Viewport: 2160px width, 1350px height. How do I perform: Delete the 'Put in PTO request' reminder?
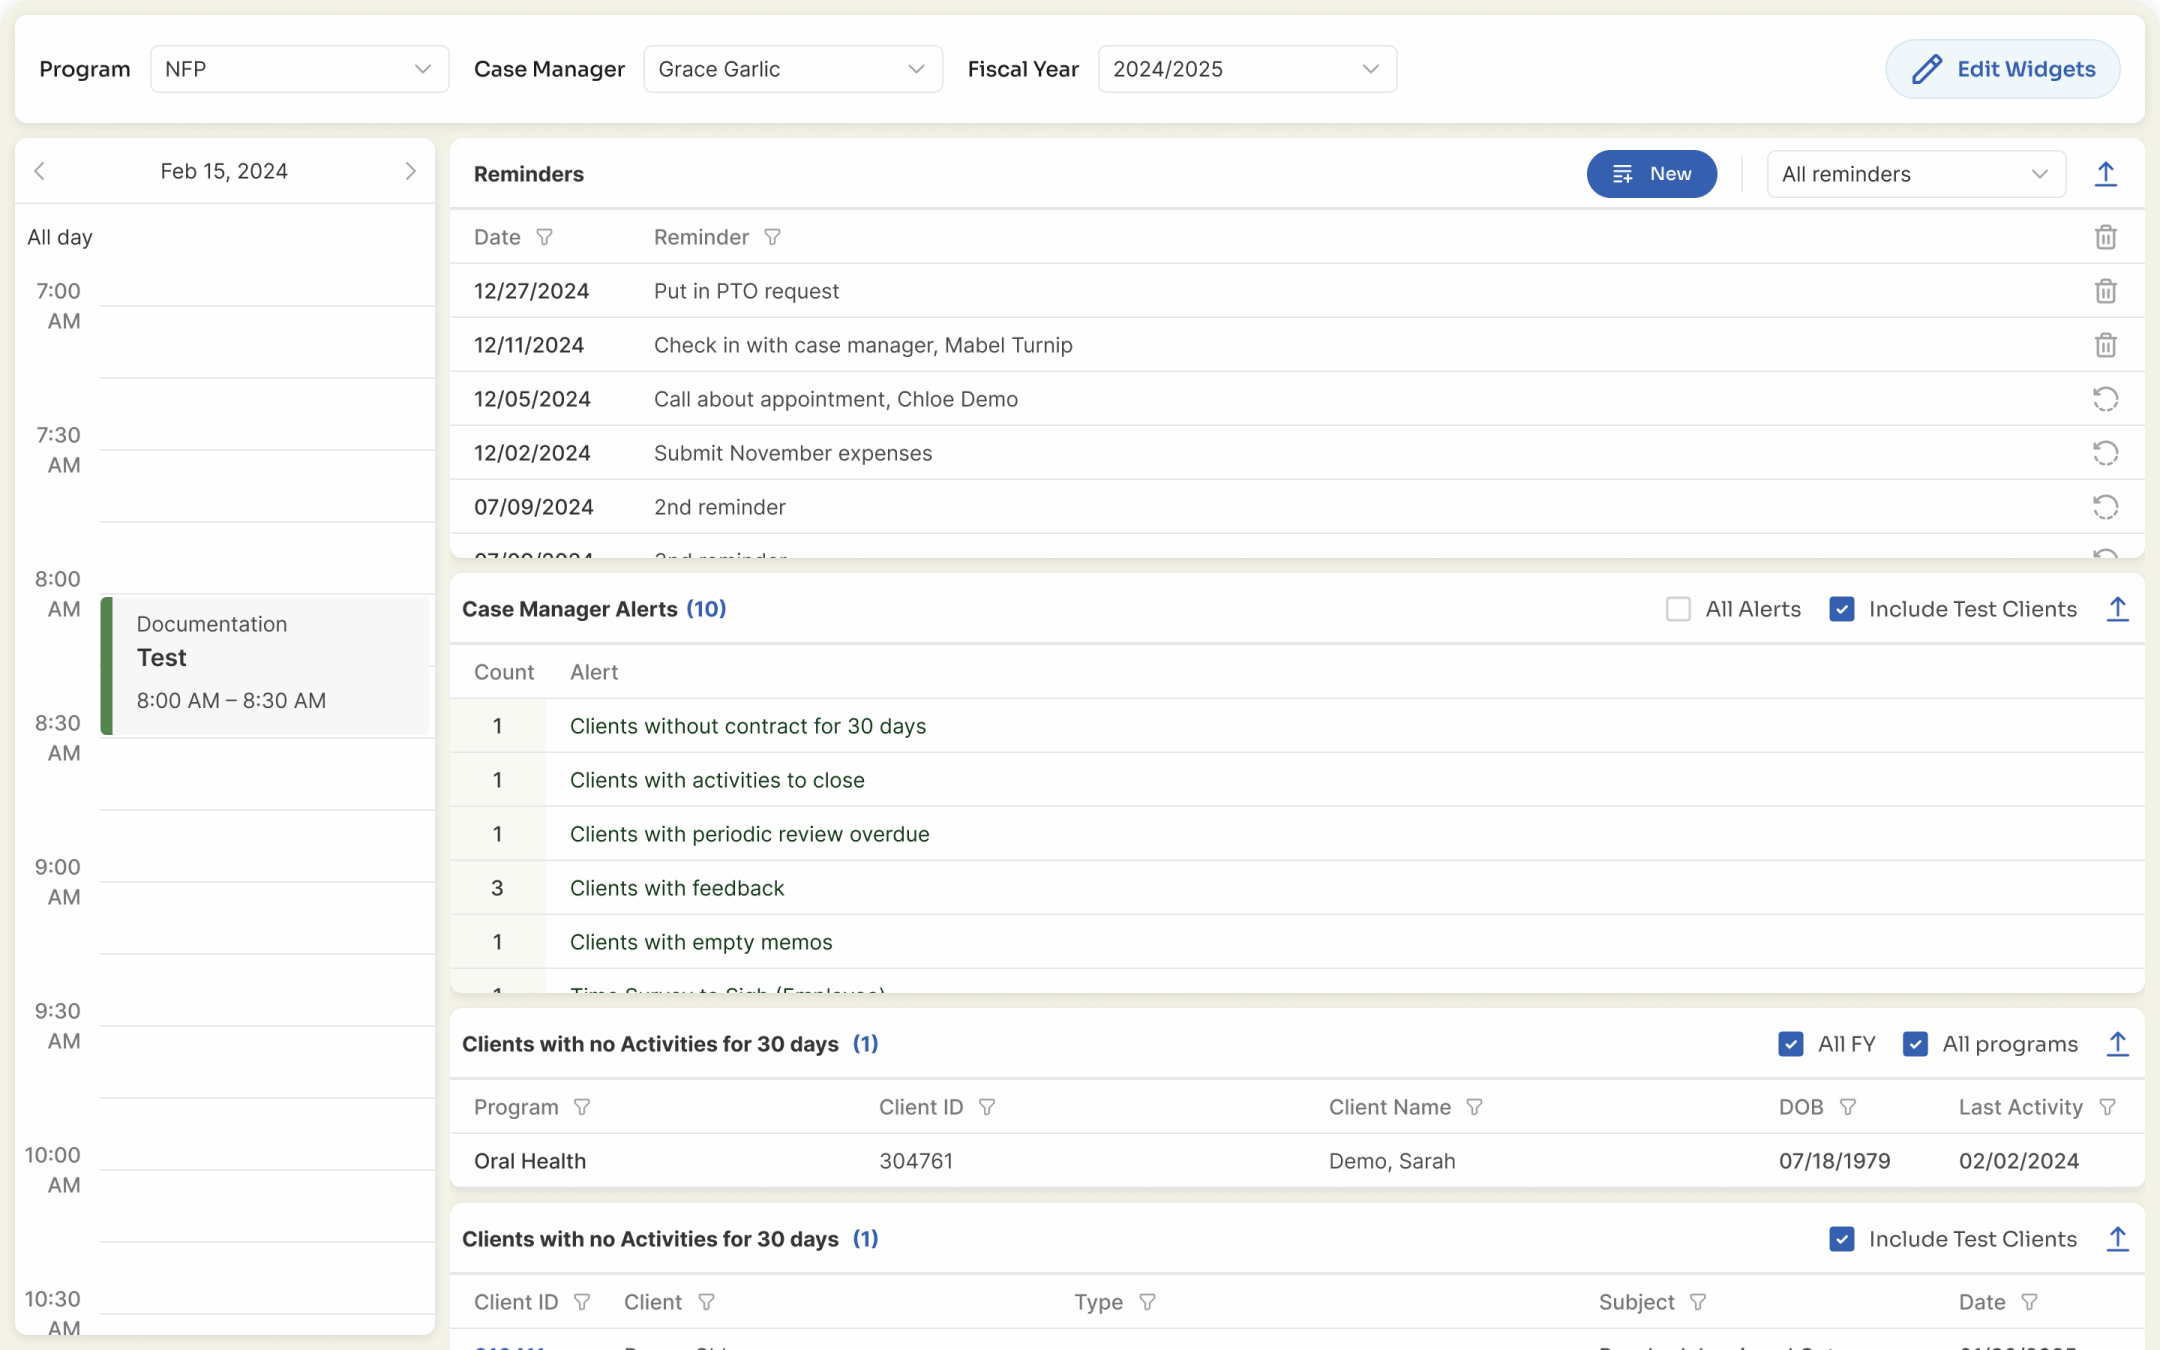(2105, 291)
